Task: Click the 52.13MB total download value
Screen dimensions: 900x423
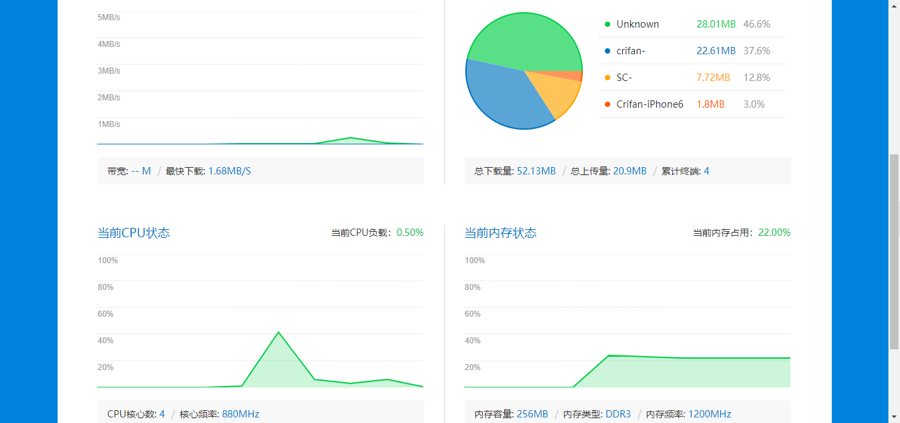Action: [536, 171]
